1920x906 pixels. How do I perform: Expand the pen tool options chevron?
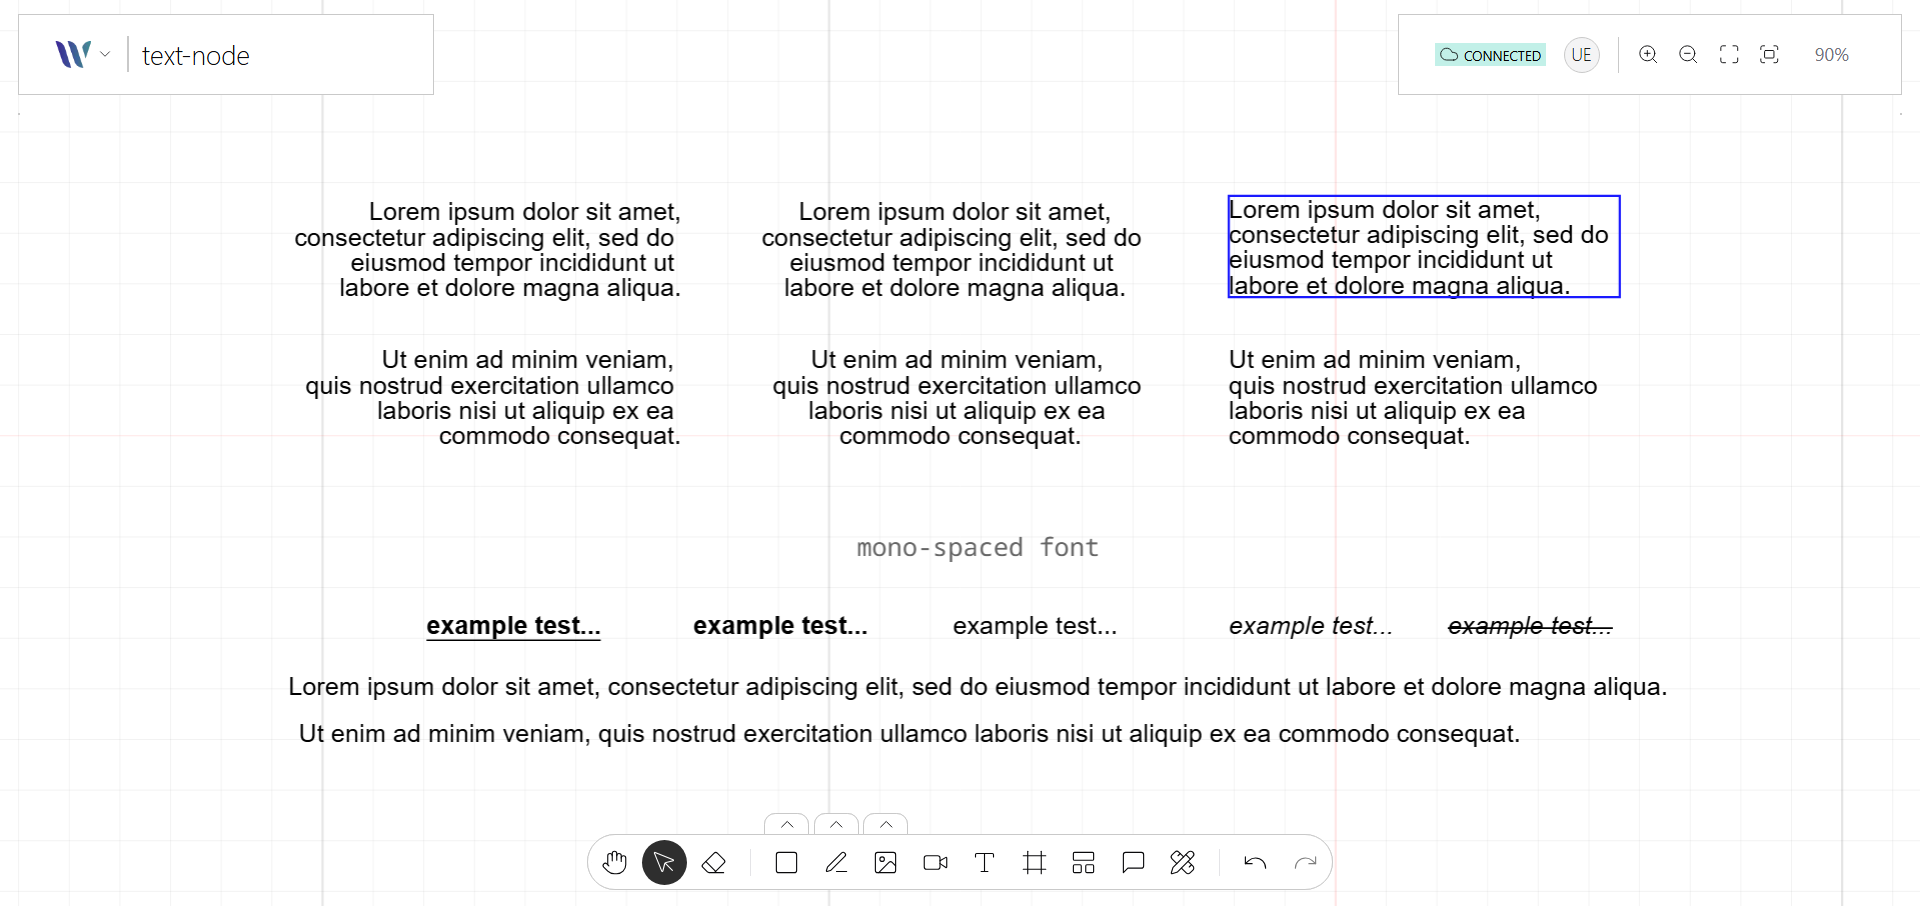tap(836, 824)
